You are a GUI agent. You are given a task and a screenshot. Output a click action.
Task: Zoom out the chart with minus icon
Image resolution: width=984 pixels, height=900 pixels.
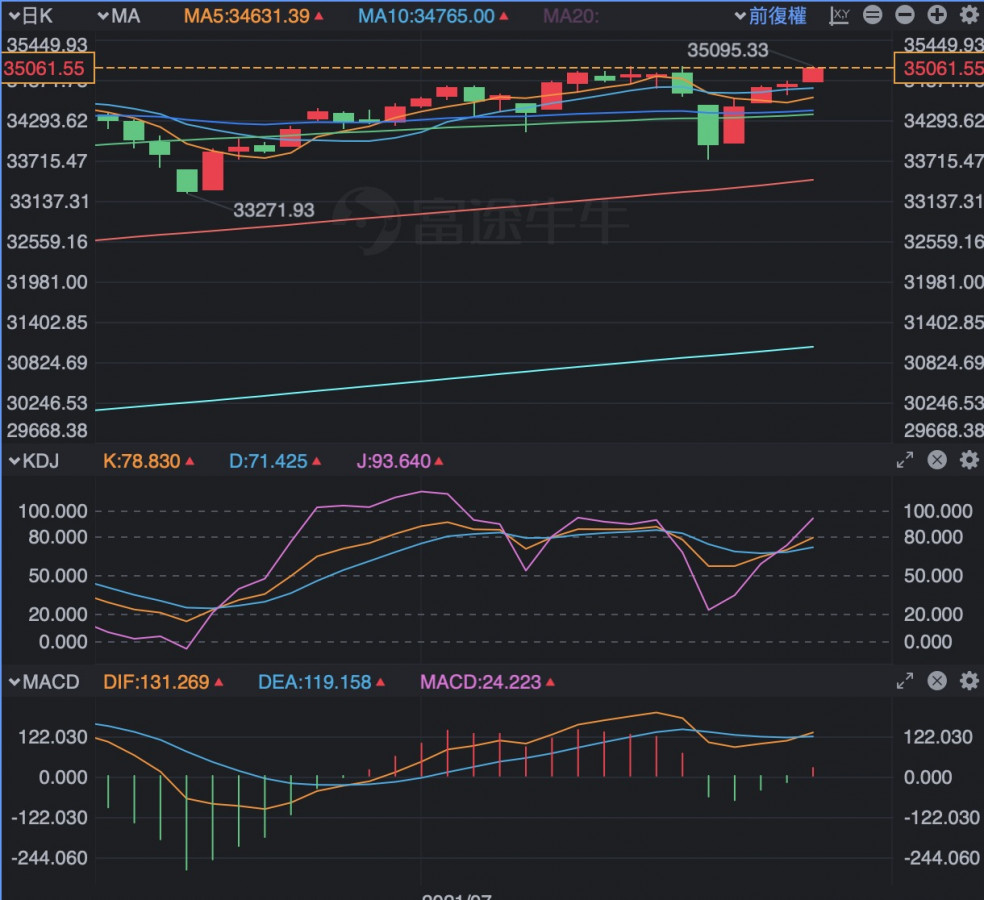[x=905, y=15]
